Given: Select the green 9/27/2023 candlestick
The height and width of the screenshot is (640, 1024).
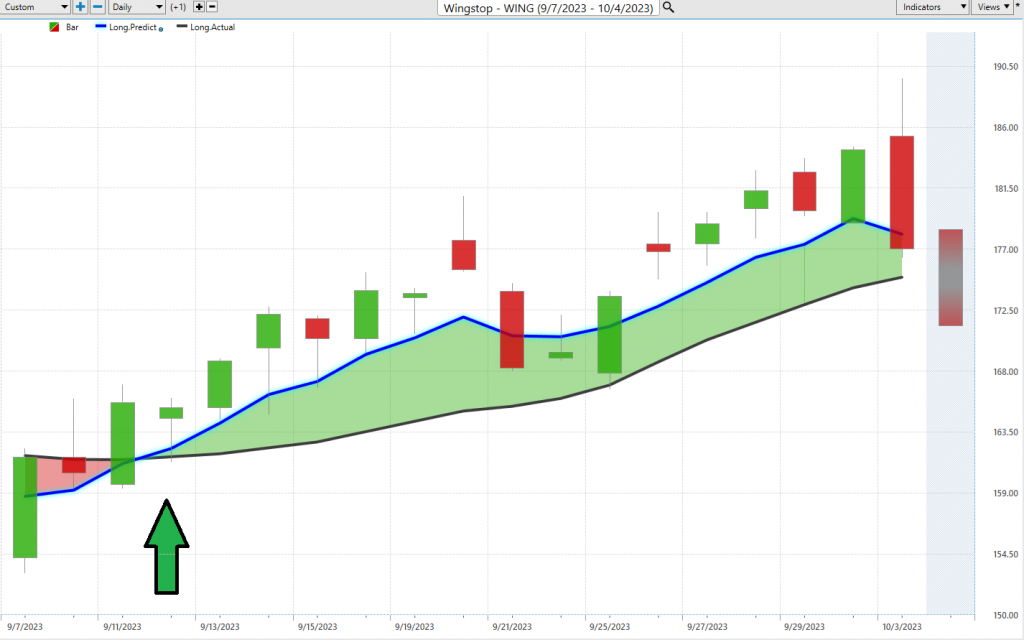Looking at the screenshot, I should (x=707, y=234).
